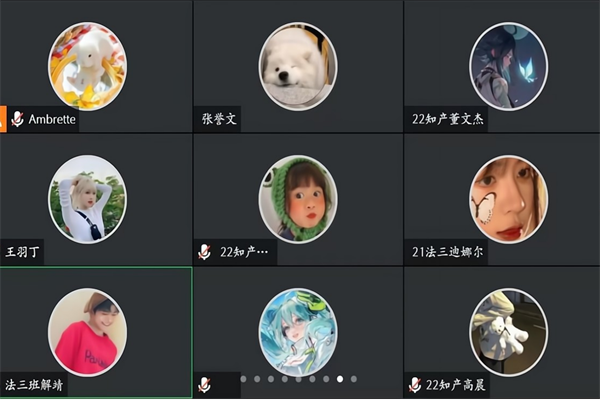
Task: Click the muted mic under the Miku avatar
Action: (x=204, y=385)
